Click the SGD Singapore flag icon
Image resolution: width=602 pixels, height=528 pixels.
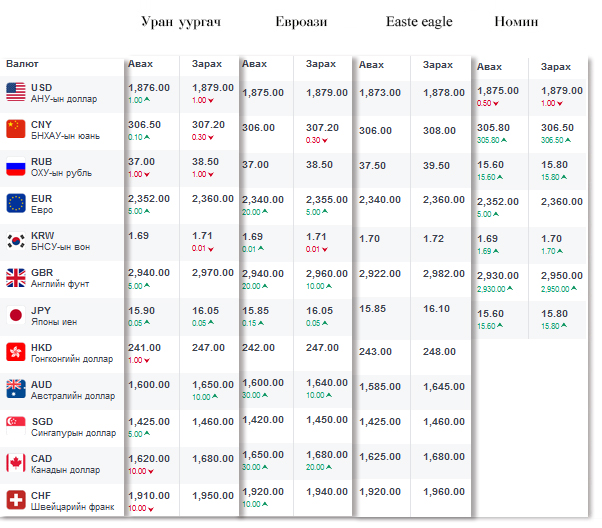(15, 426)
